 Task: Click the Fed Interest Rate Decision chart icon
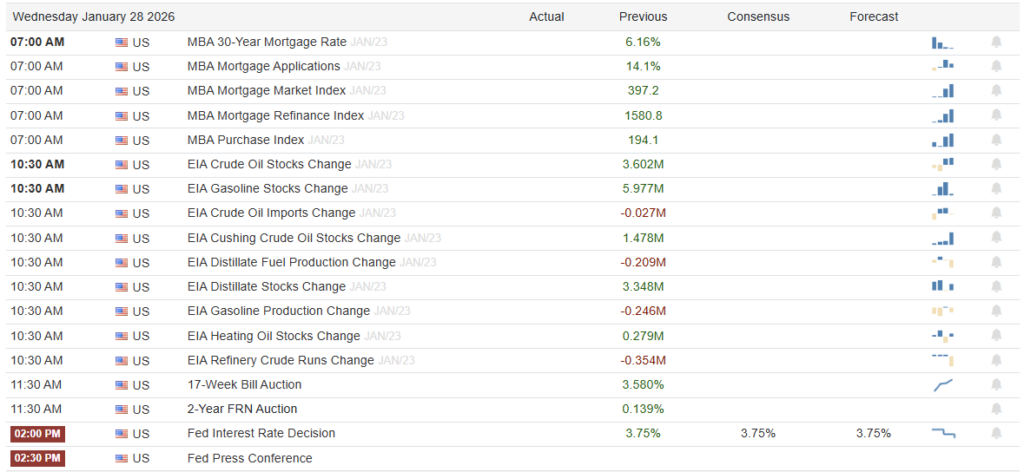(943, 433)
